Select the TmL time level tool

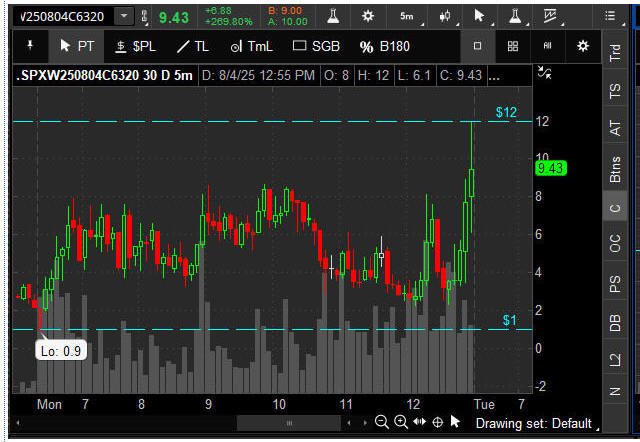point(251,46)
